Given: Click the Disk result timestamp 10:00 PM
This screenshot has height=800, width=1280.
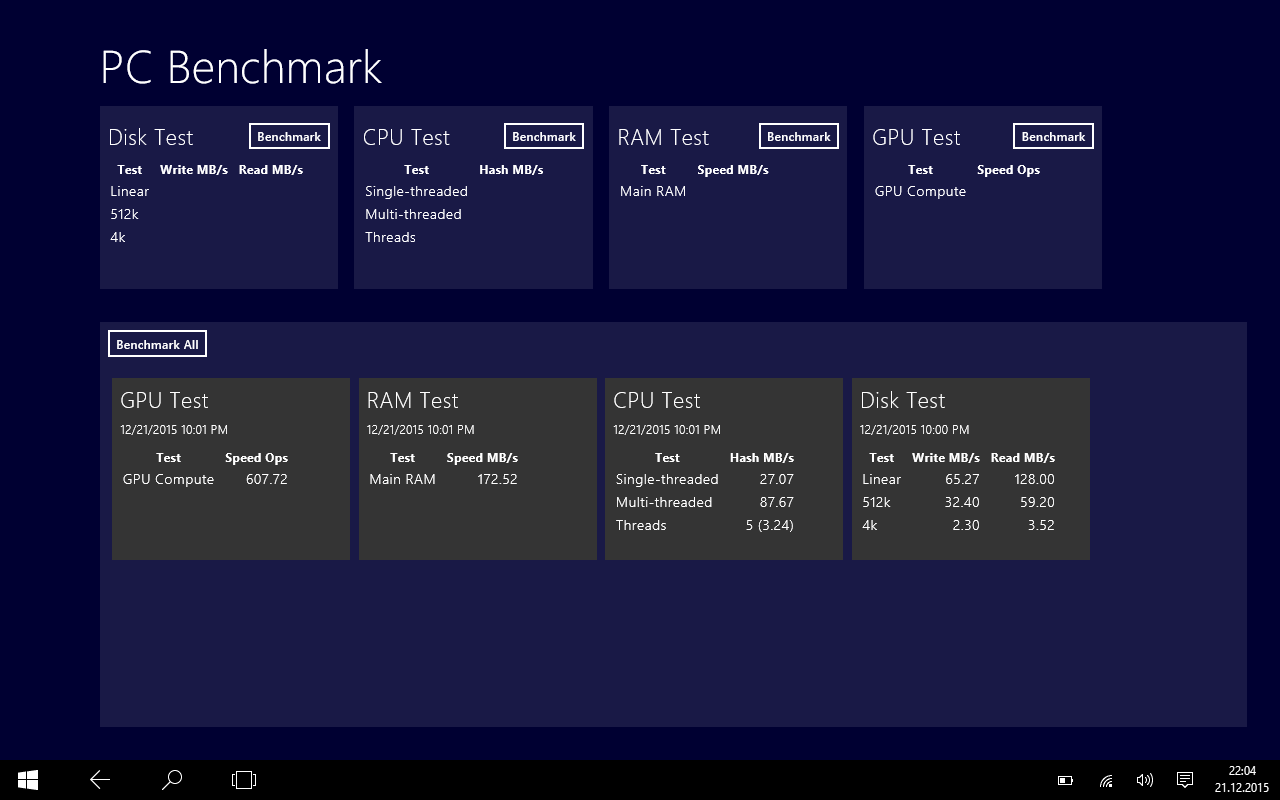Looking at the screenshot, I should (x=914, y=430).
